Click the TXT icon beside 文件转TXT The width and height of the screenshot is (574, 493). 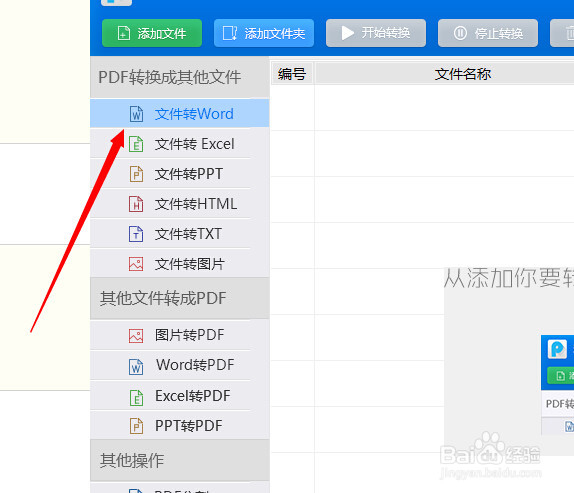point(136,234)
